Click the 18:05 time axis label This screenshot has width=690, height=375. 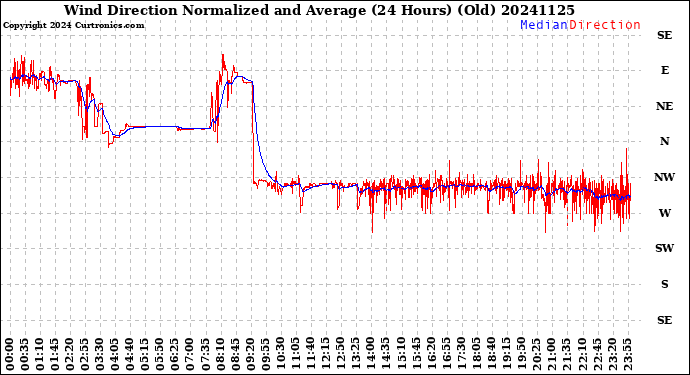click(x=477, y=354)
